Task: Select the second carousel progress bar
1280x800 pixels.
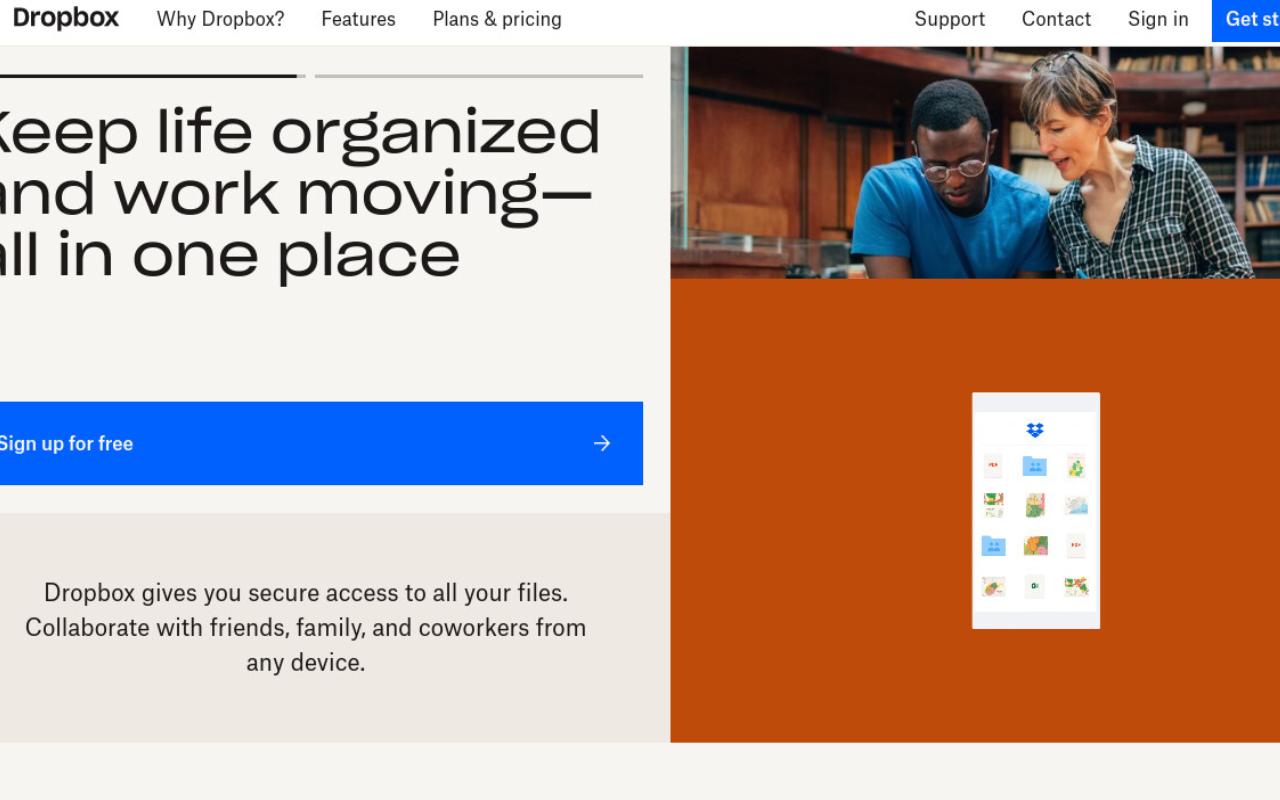Action: pyautogui.click(x=479, y=75)
